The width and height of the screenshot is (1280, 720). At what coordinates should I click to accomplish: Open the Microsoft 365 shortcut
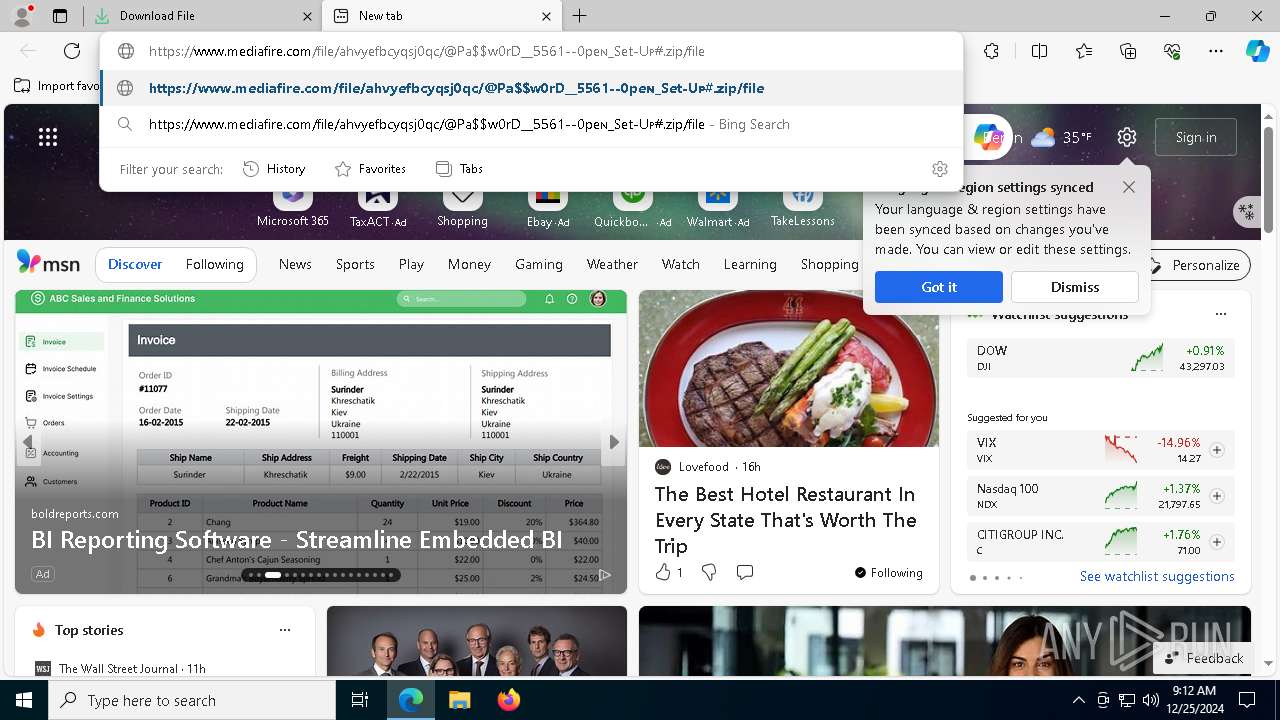coord(292,206)
